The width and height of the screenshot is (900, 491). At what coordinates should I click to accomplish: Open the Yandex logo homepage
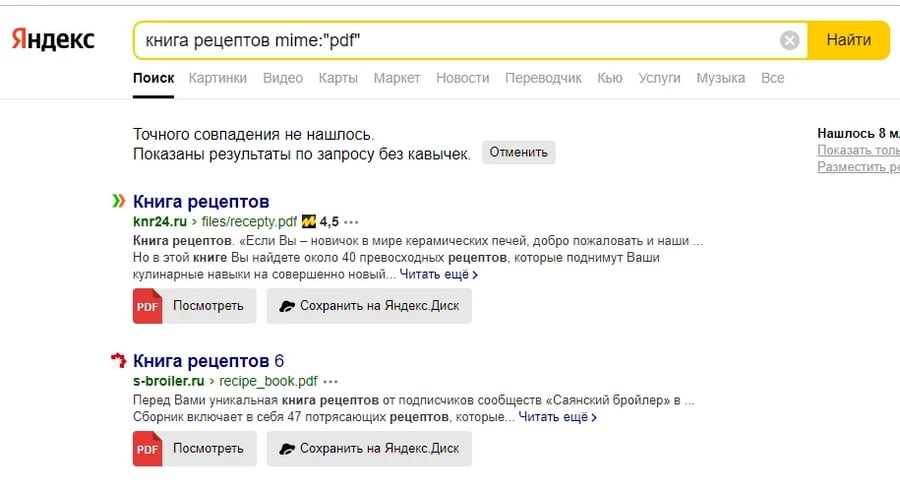pyautogui.click(x=53, y=40)
